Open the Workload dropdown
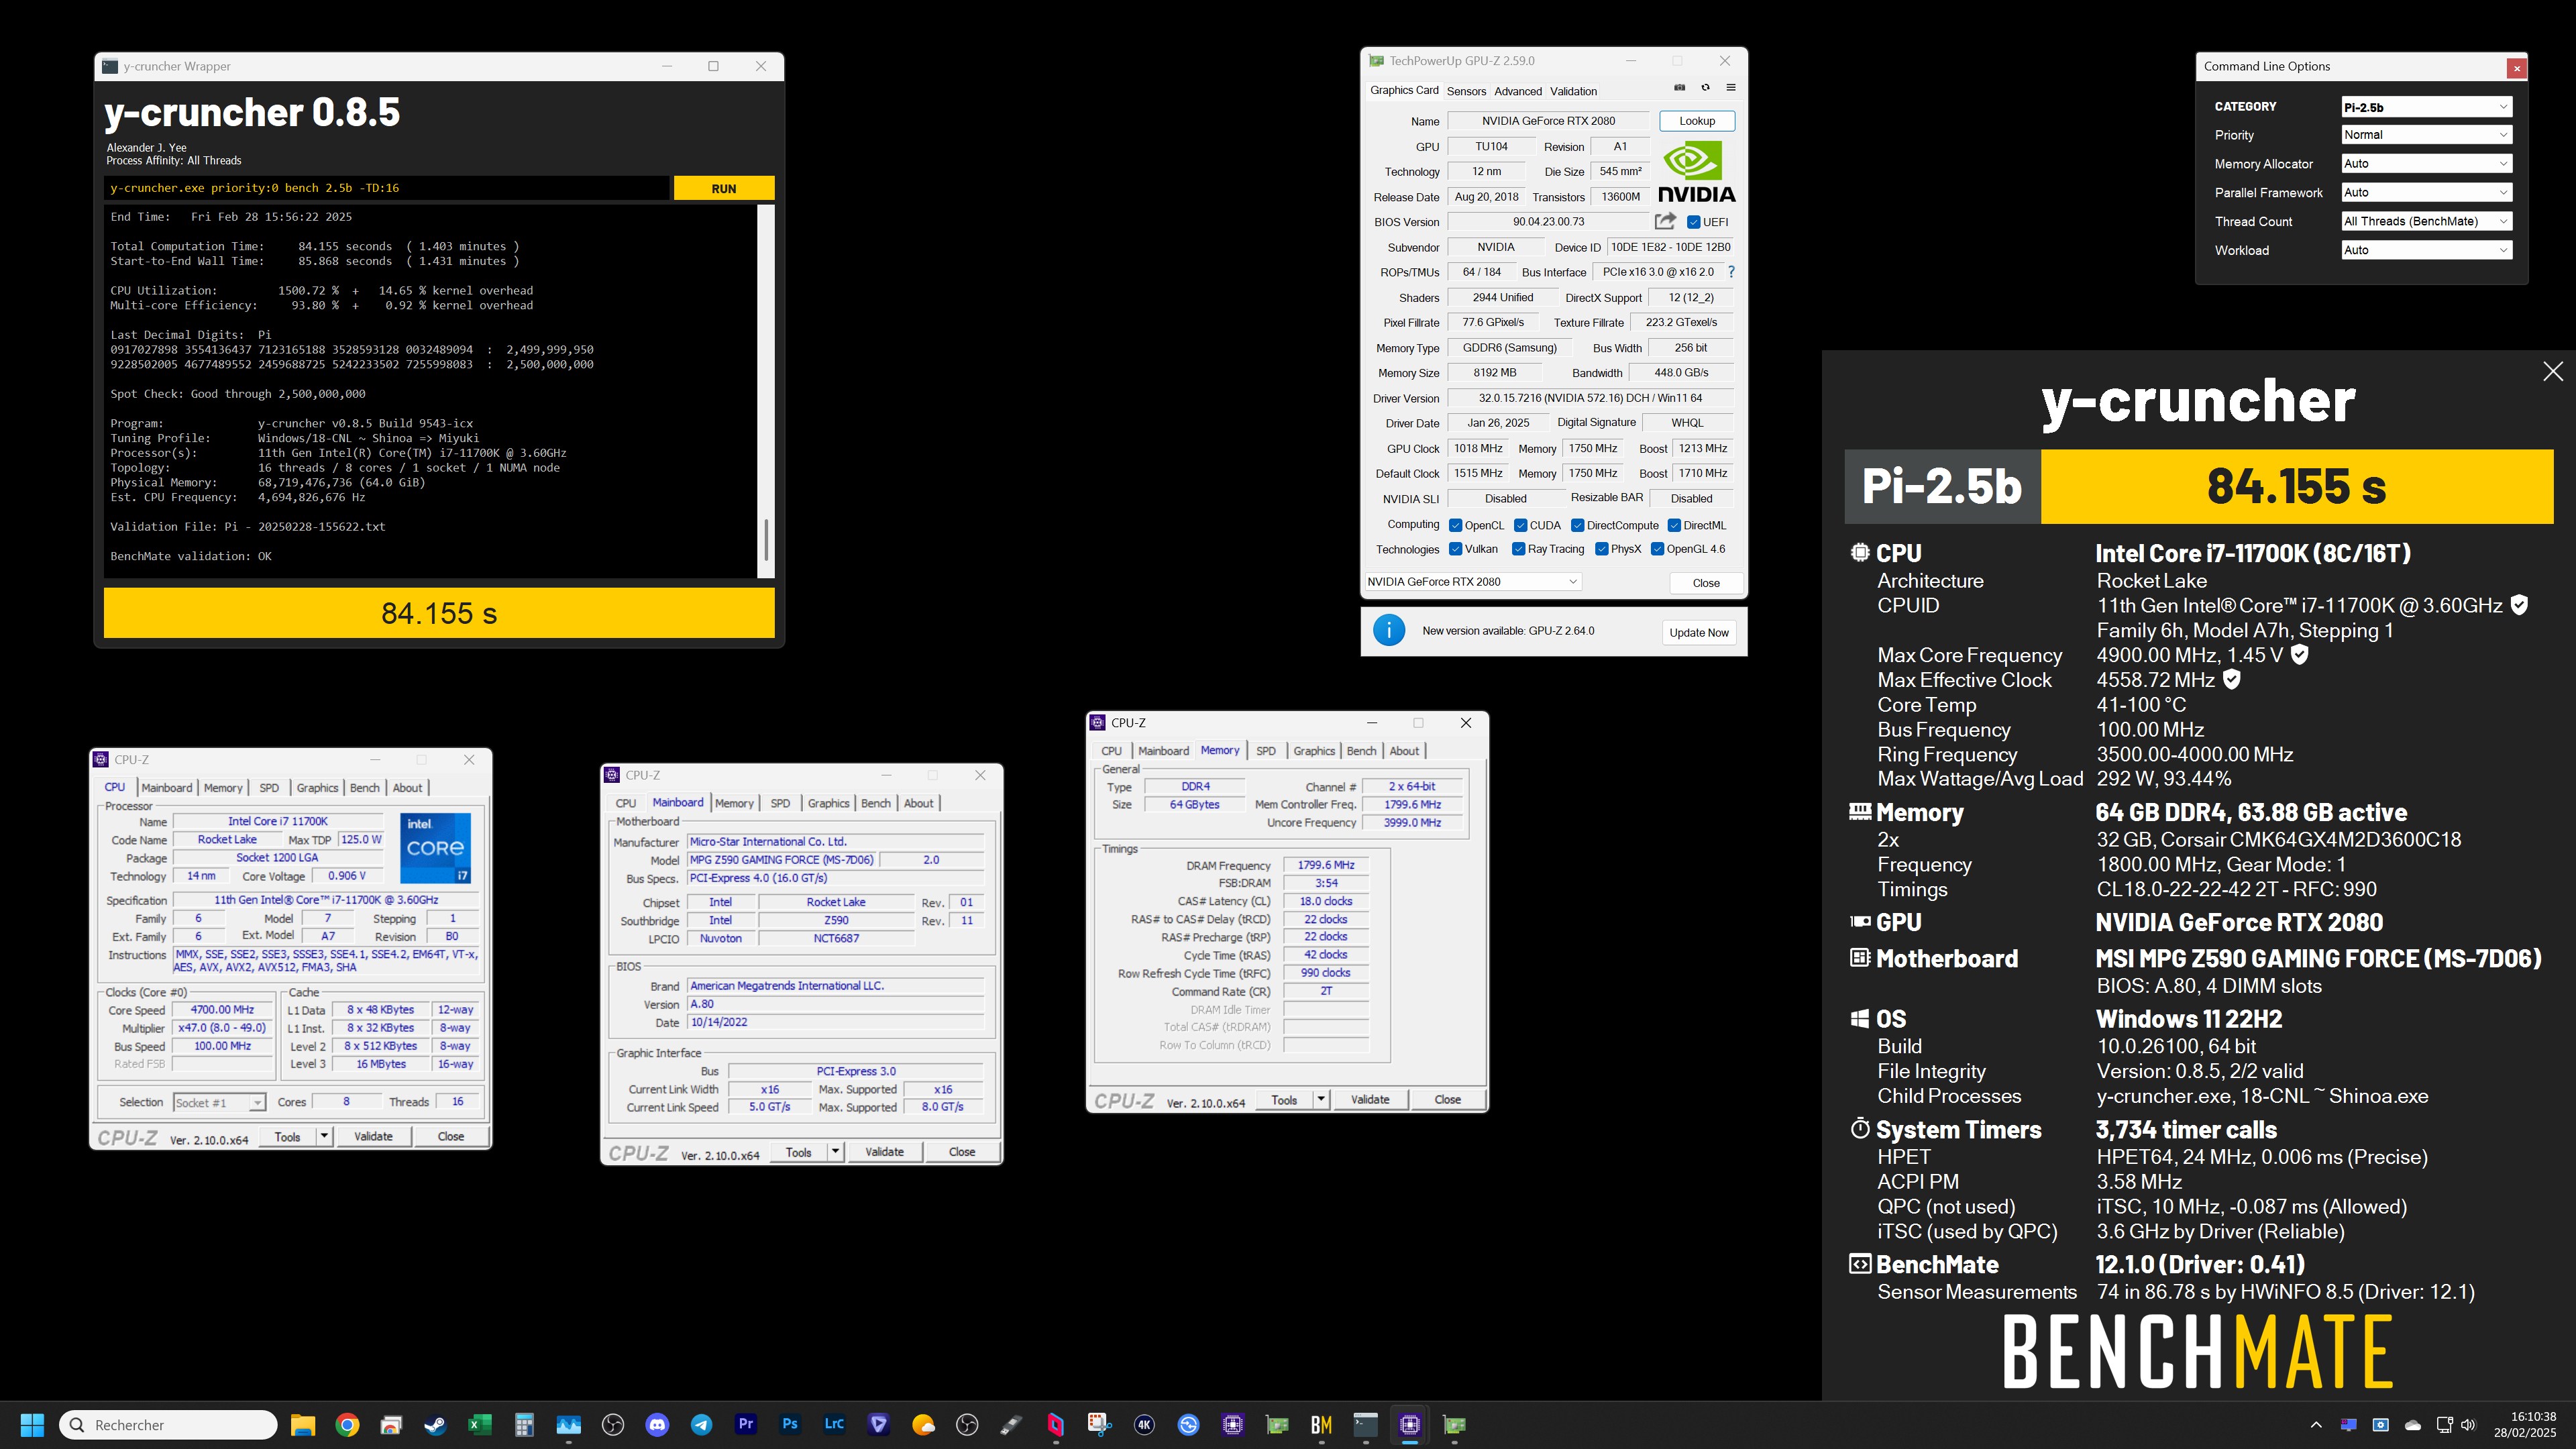 point(2426,251)
